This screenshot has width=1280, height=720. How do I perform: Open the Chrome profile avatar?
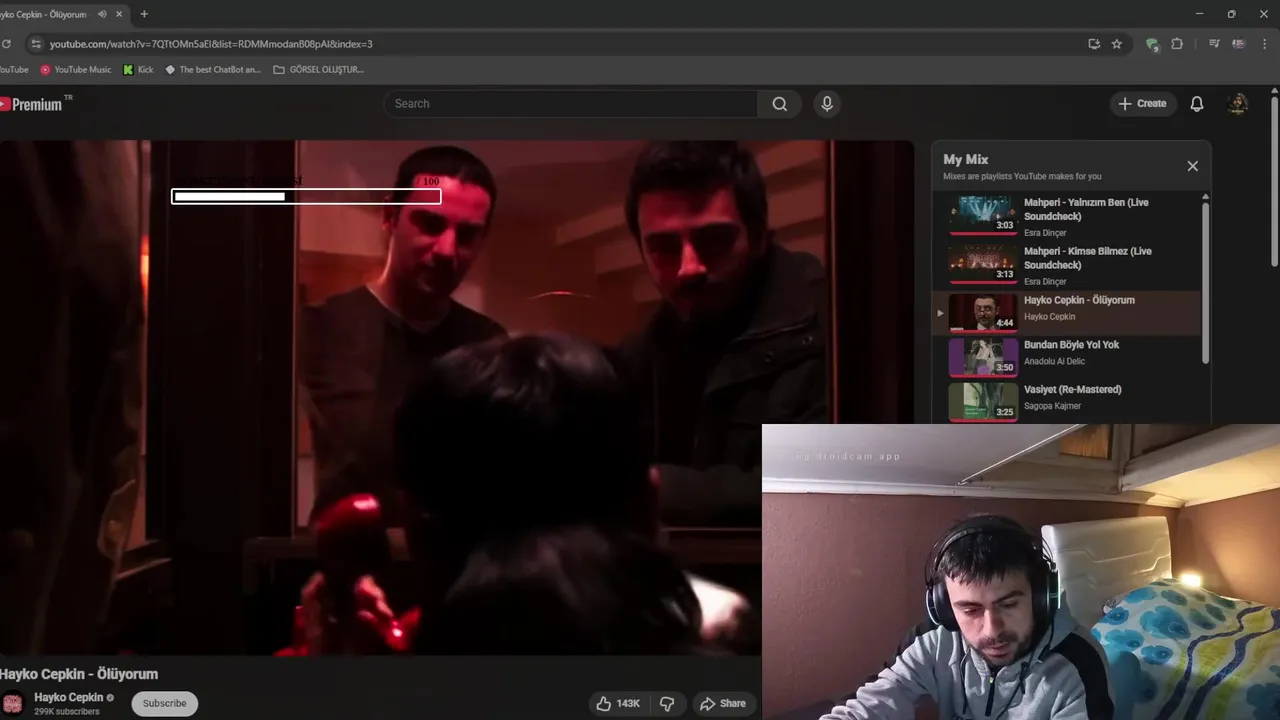[1239, 44]
